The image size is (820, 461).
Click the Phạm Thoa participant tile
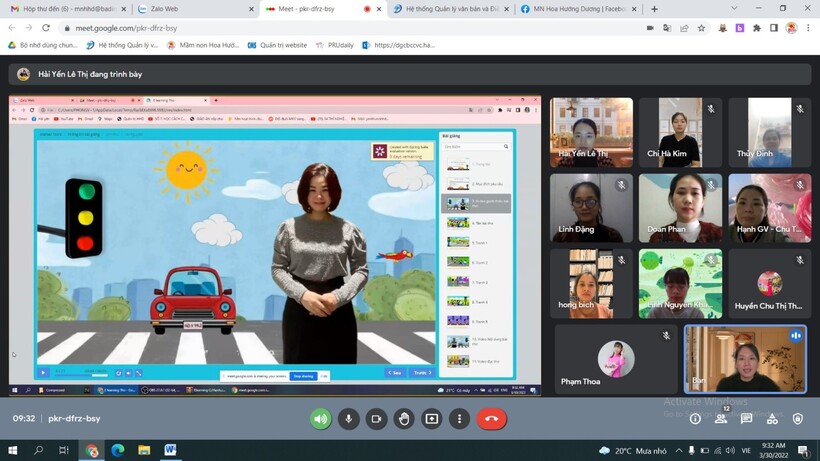pos(615,359)
